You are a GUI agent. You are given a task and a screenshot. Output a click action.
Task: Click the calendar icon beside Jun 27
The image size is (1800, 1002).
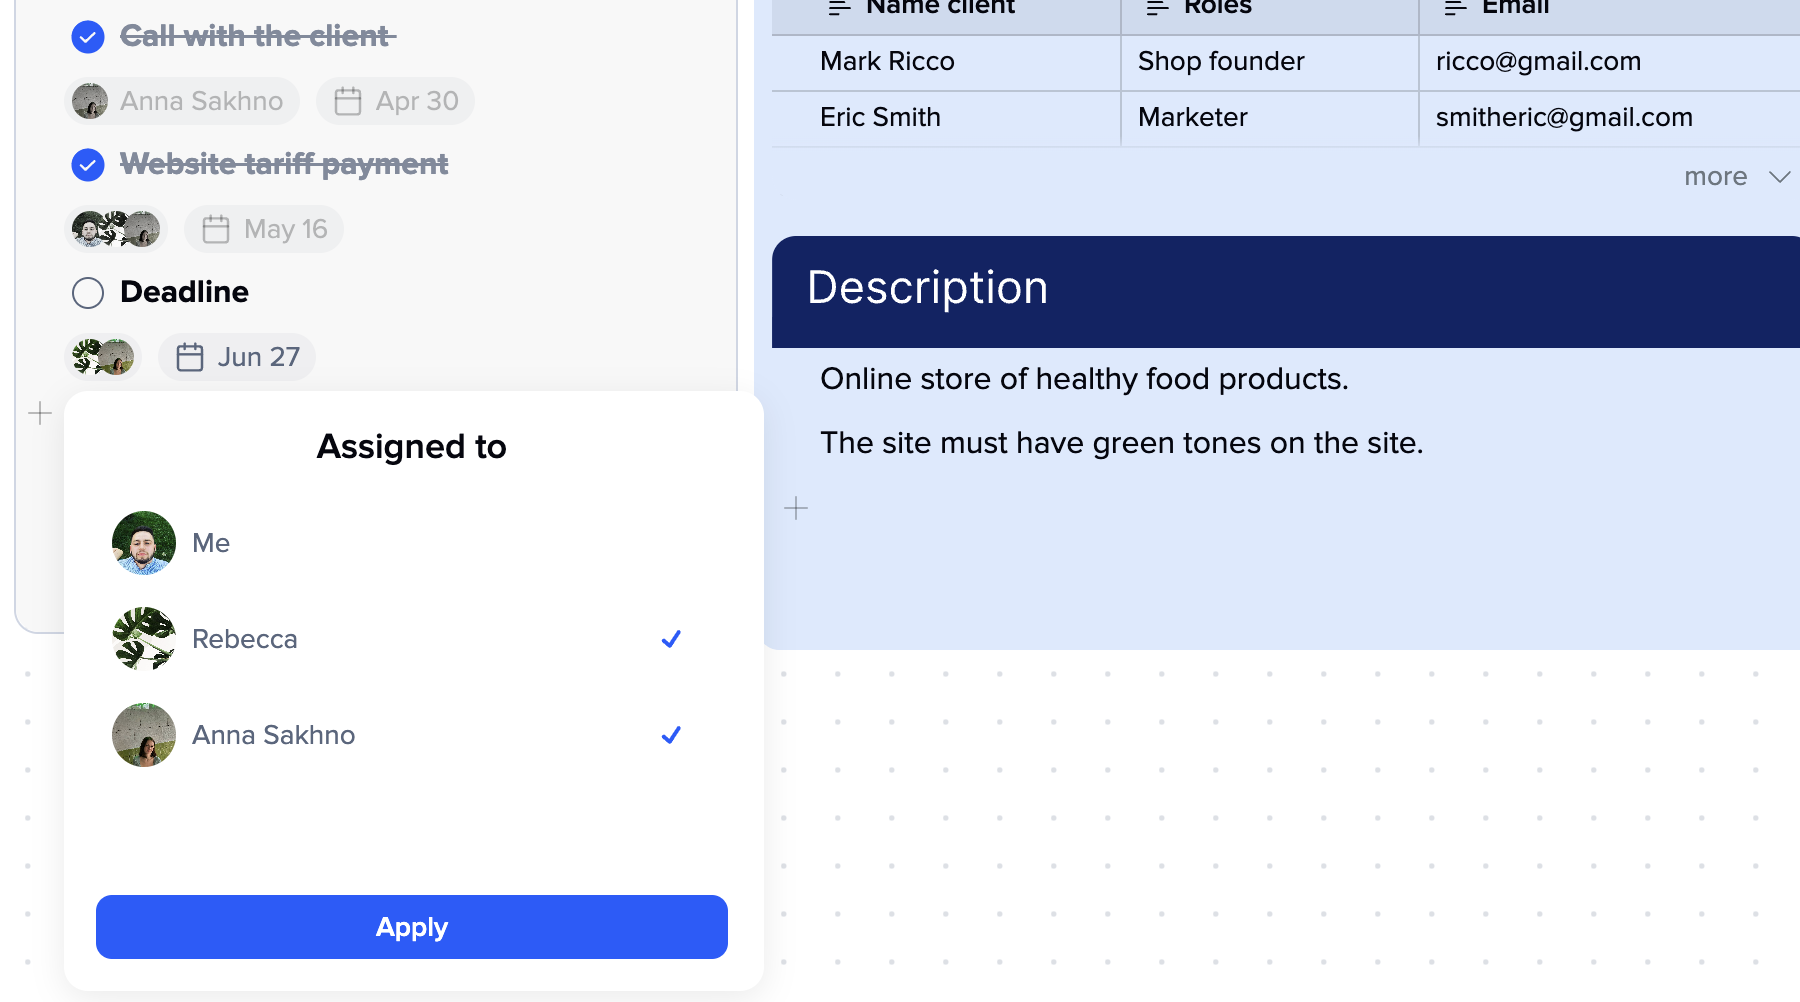pyautogui.click(x=190, y=356)
